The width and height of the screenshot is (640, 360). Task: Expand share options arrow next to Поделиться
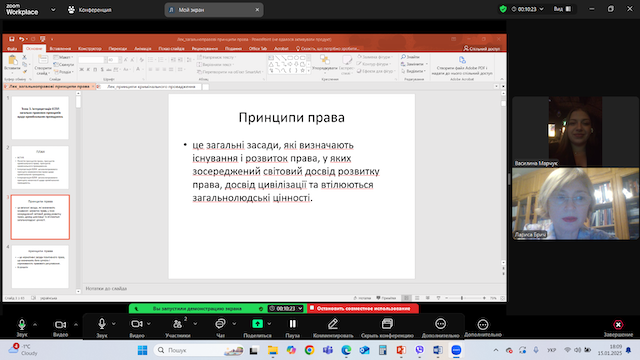coord(269,324)
